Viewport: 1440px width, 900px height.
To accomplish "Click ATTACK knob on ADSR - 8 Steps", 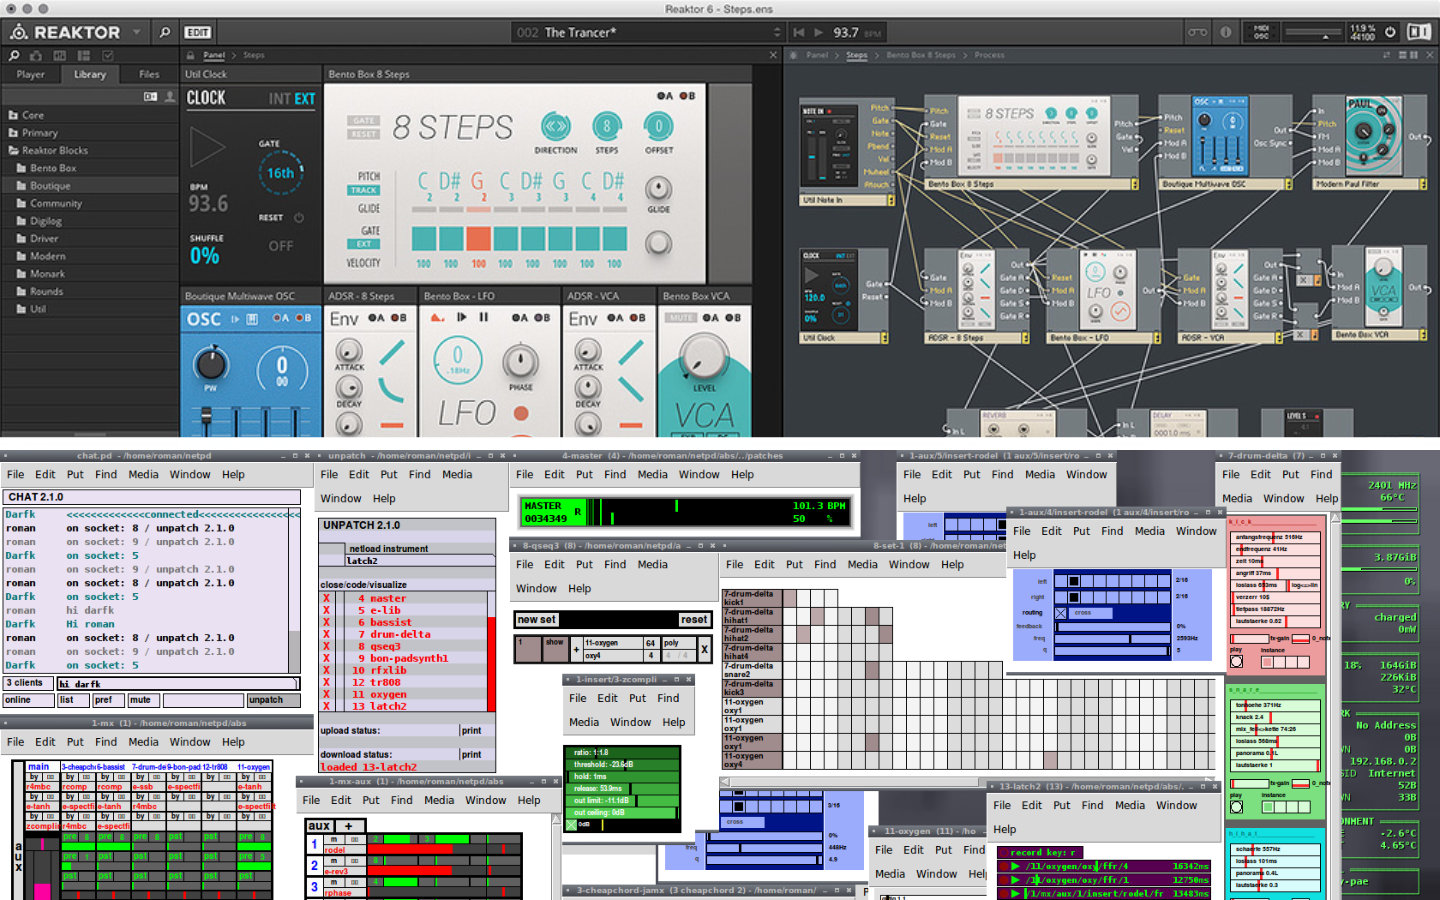I will click(349, 351).
